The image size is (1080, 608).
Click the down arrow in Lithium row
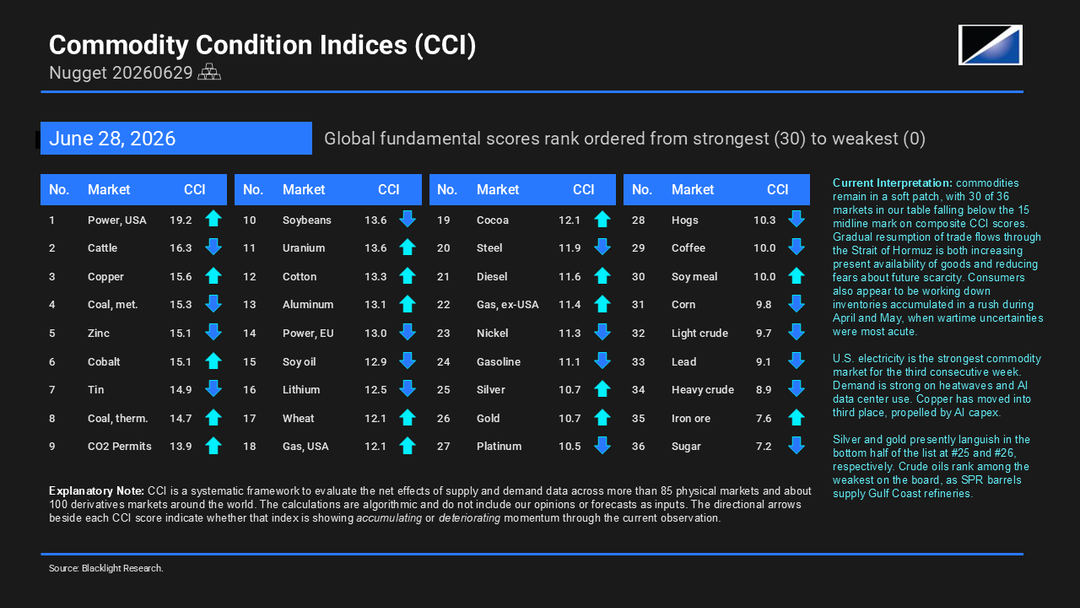[408, 389]
